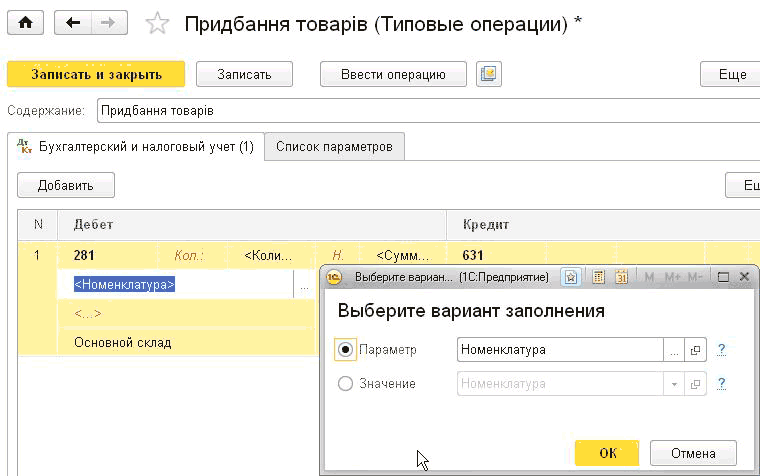Click the M+ memory button in dialog title bar

[x=672, y=277]
